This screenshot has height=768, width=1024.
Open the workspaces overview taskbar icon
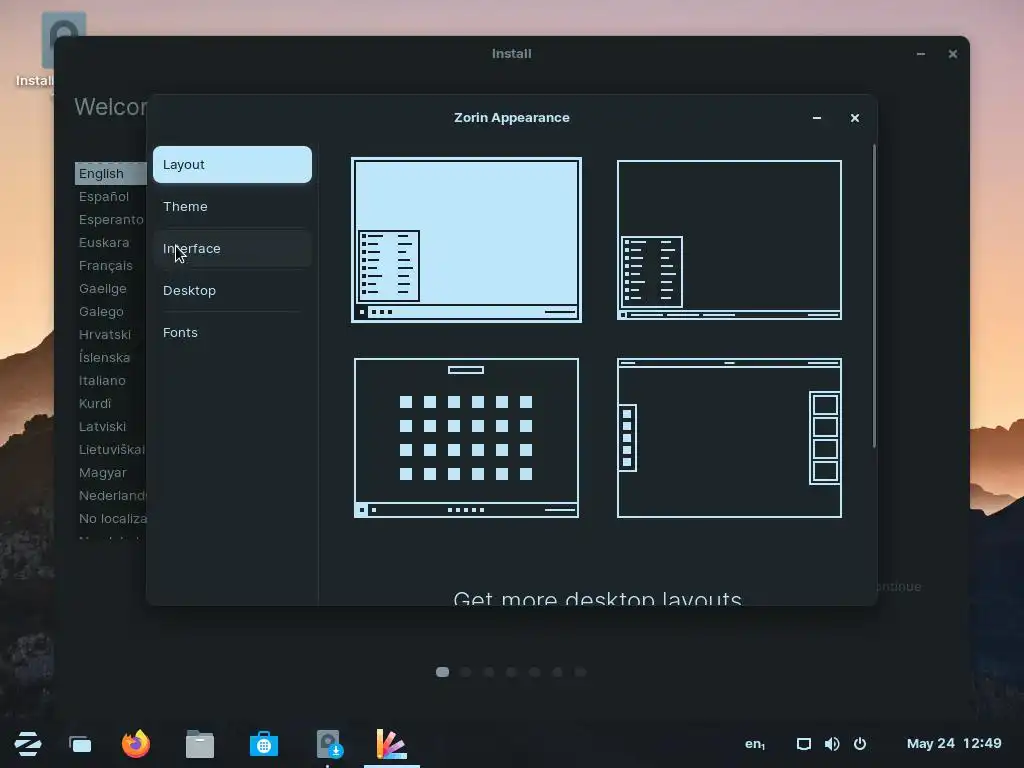click(x=80, y=744)
